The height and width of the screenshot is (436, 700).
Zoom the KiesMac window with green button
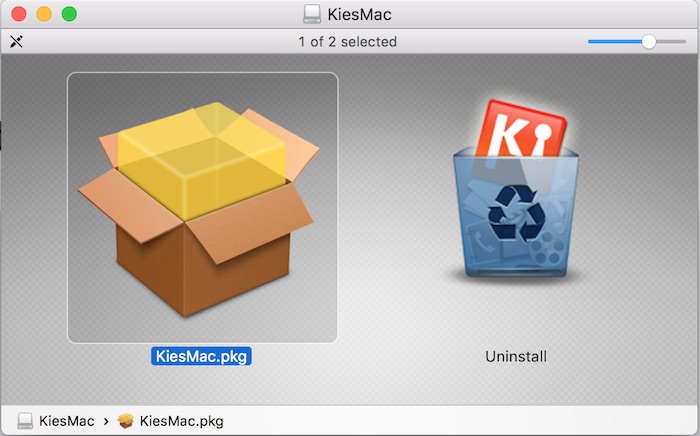click(x=69, y=14)
